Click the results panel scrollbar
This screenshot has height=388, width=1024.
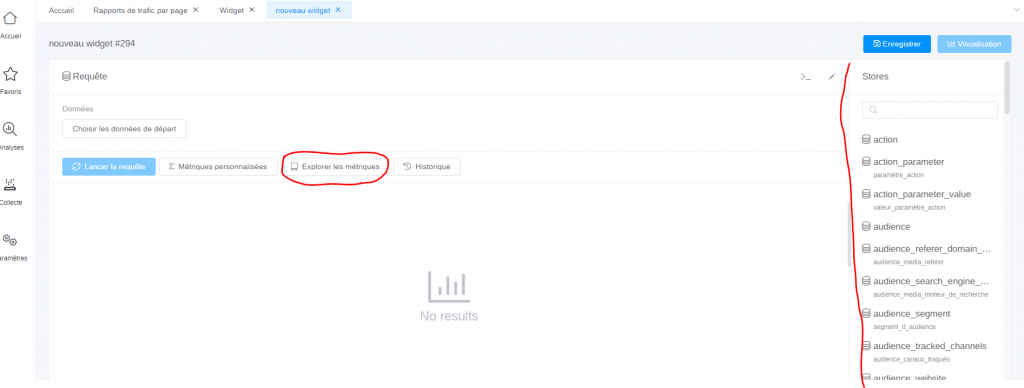pyautogui.click(x=849, y=234)
